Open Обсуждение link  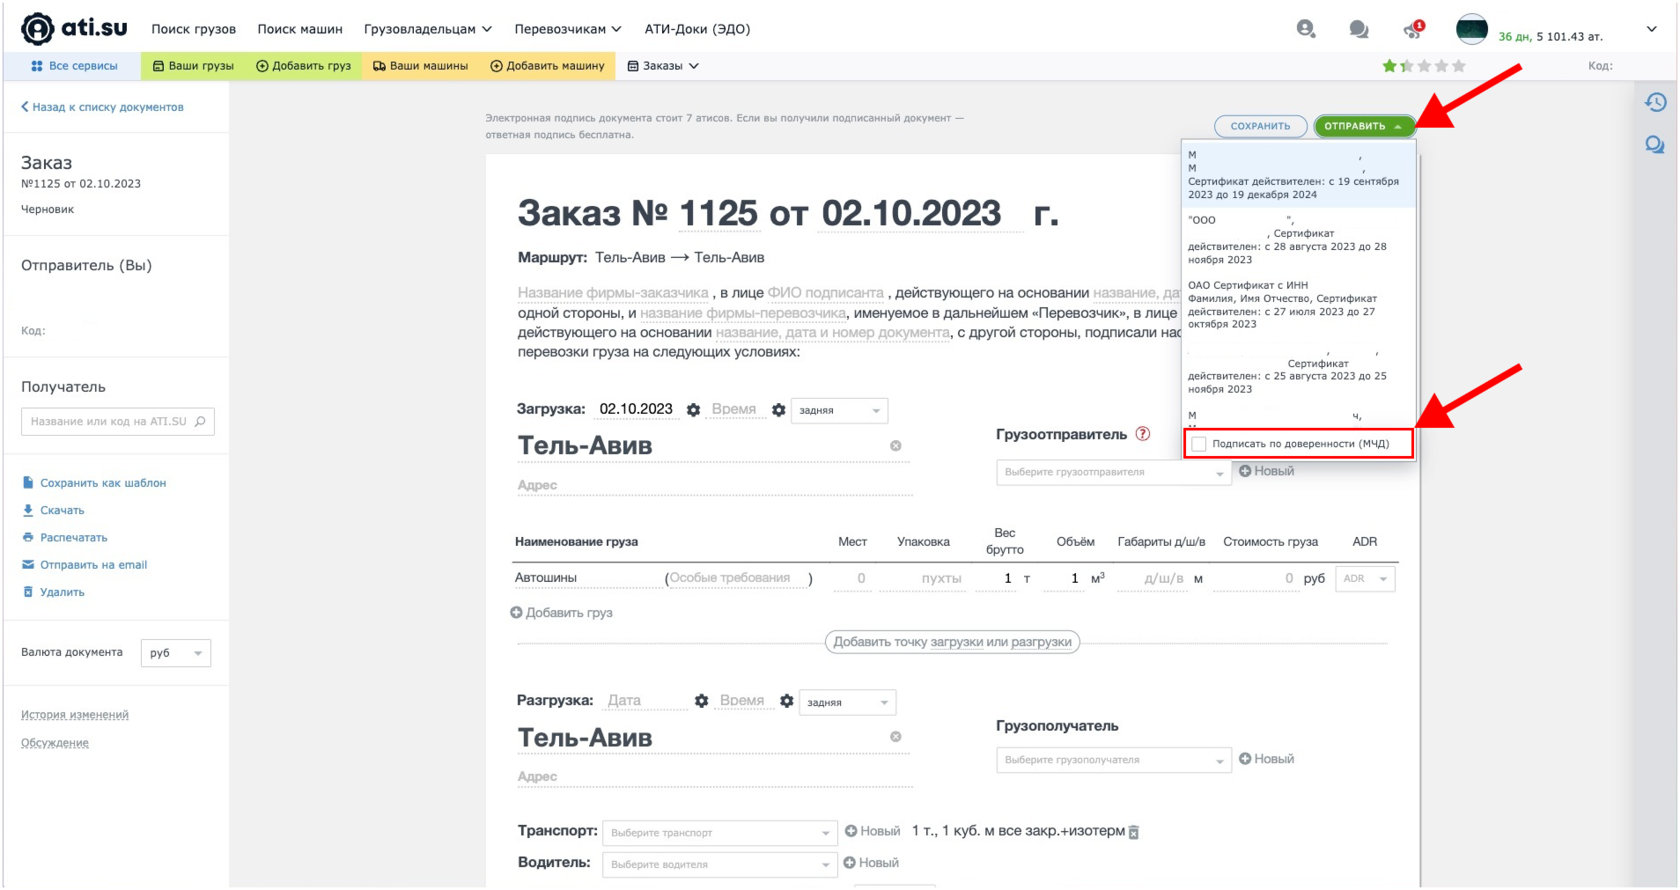pyautogui.click(x=55, y=743)
